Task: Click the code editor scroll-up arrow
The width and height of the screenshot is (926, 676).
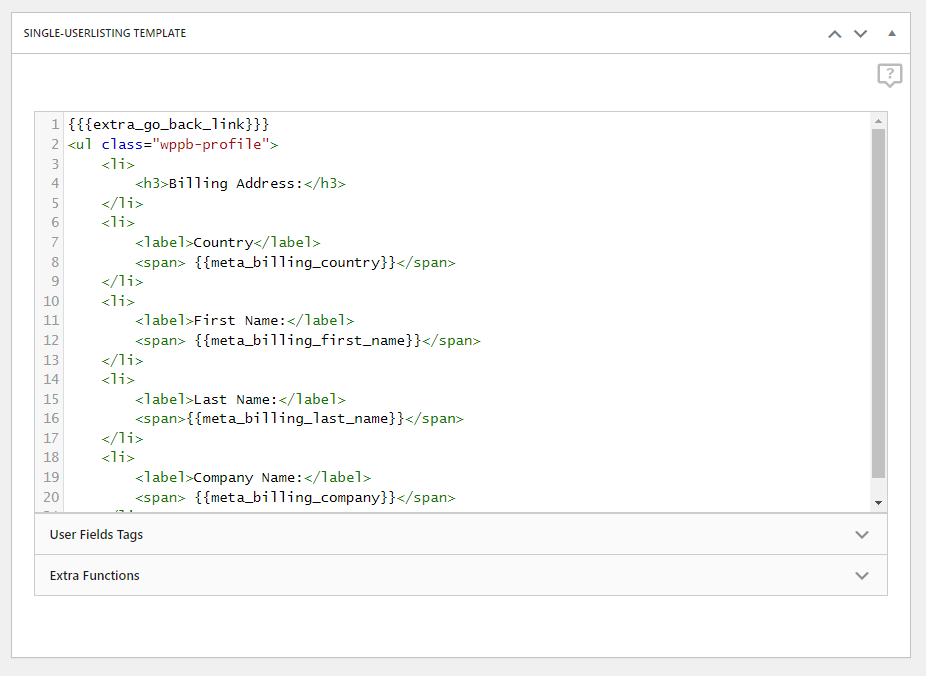Action: pos(878,120)
